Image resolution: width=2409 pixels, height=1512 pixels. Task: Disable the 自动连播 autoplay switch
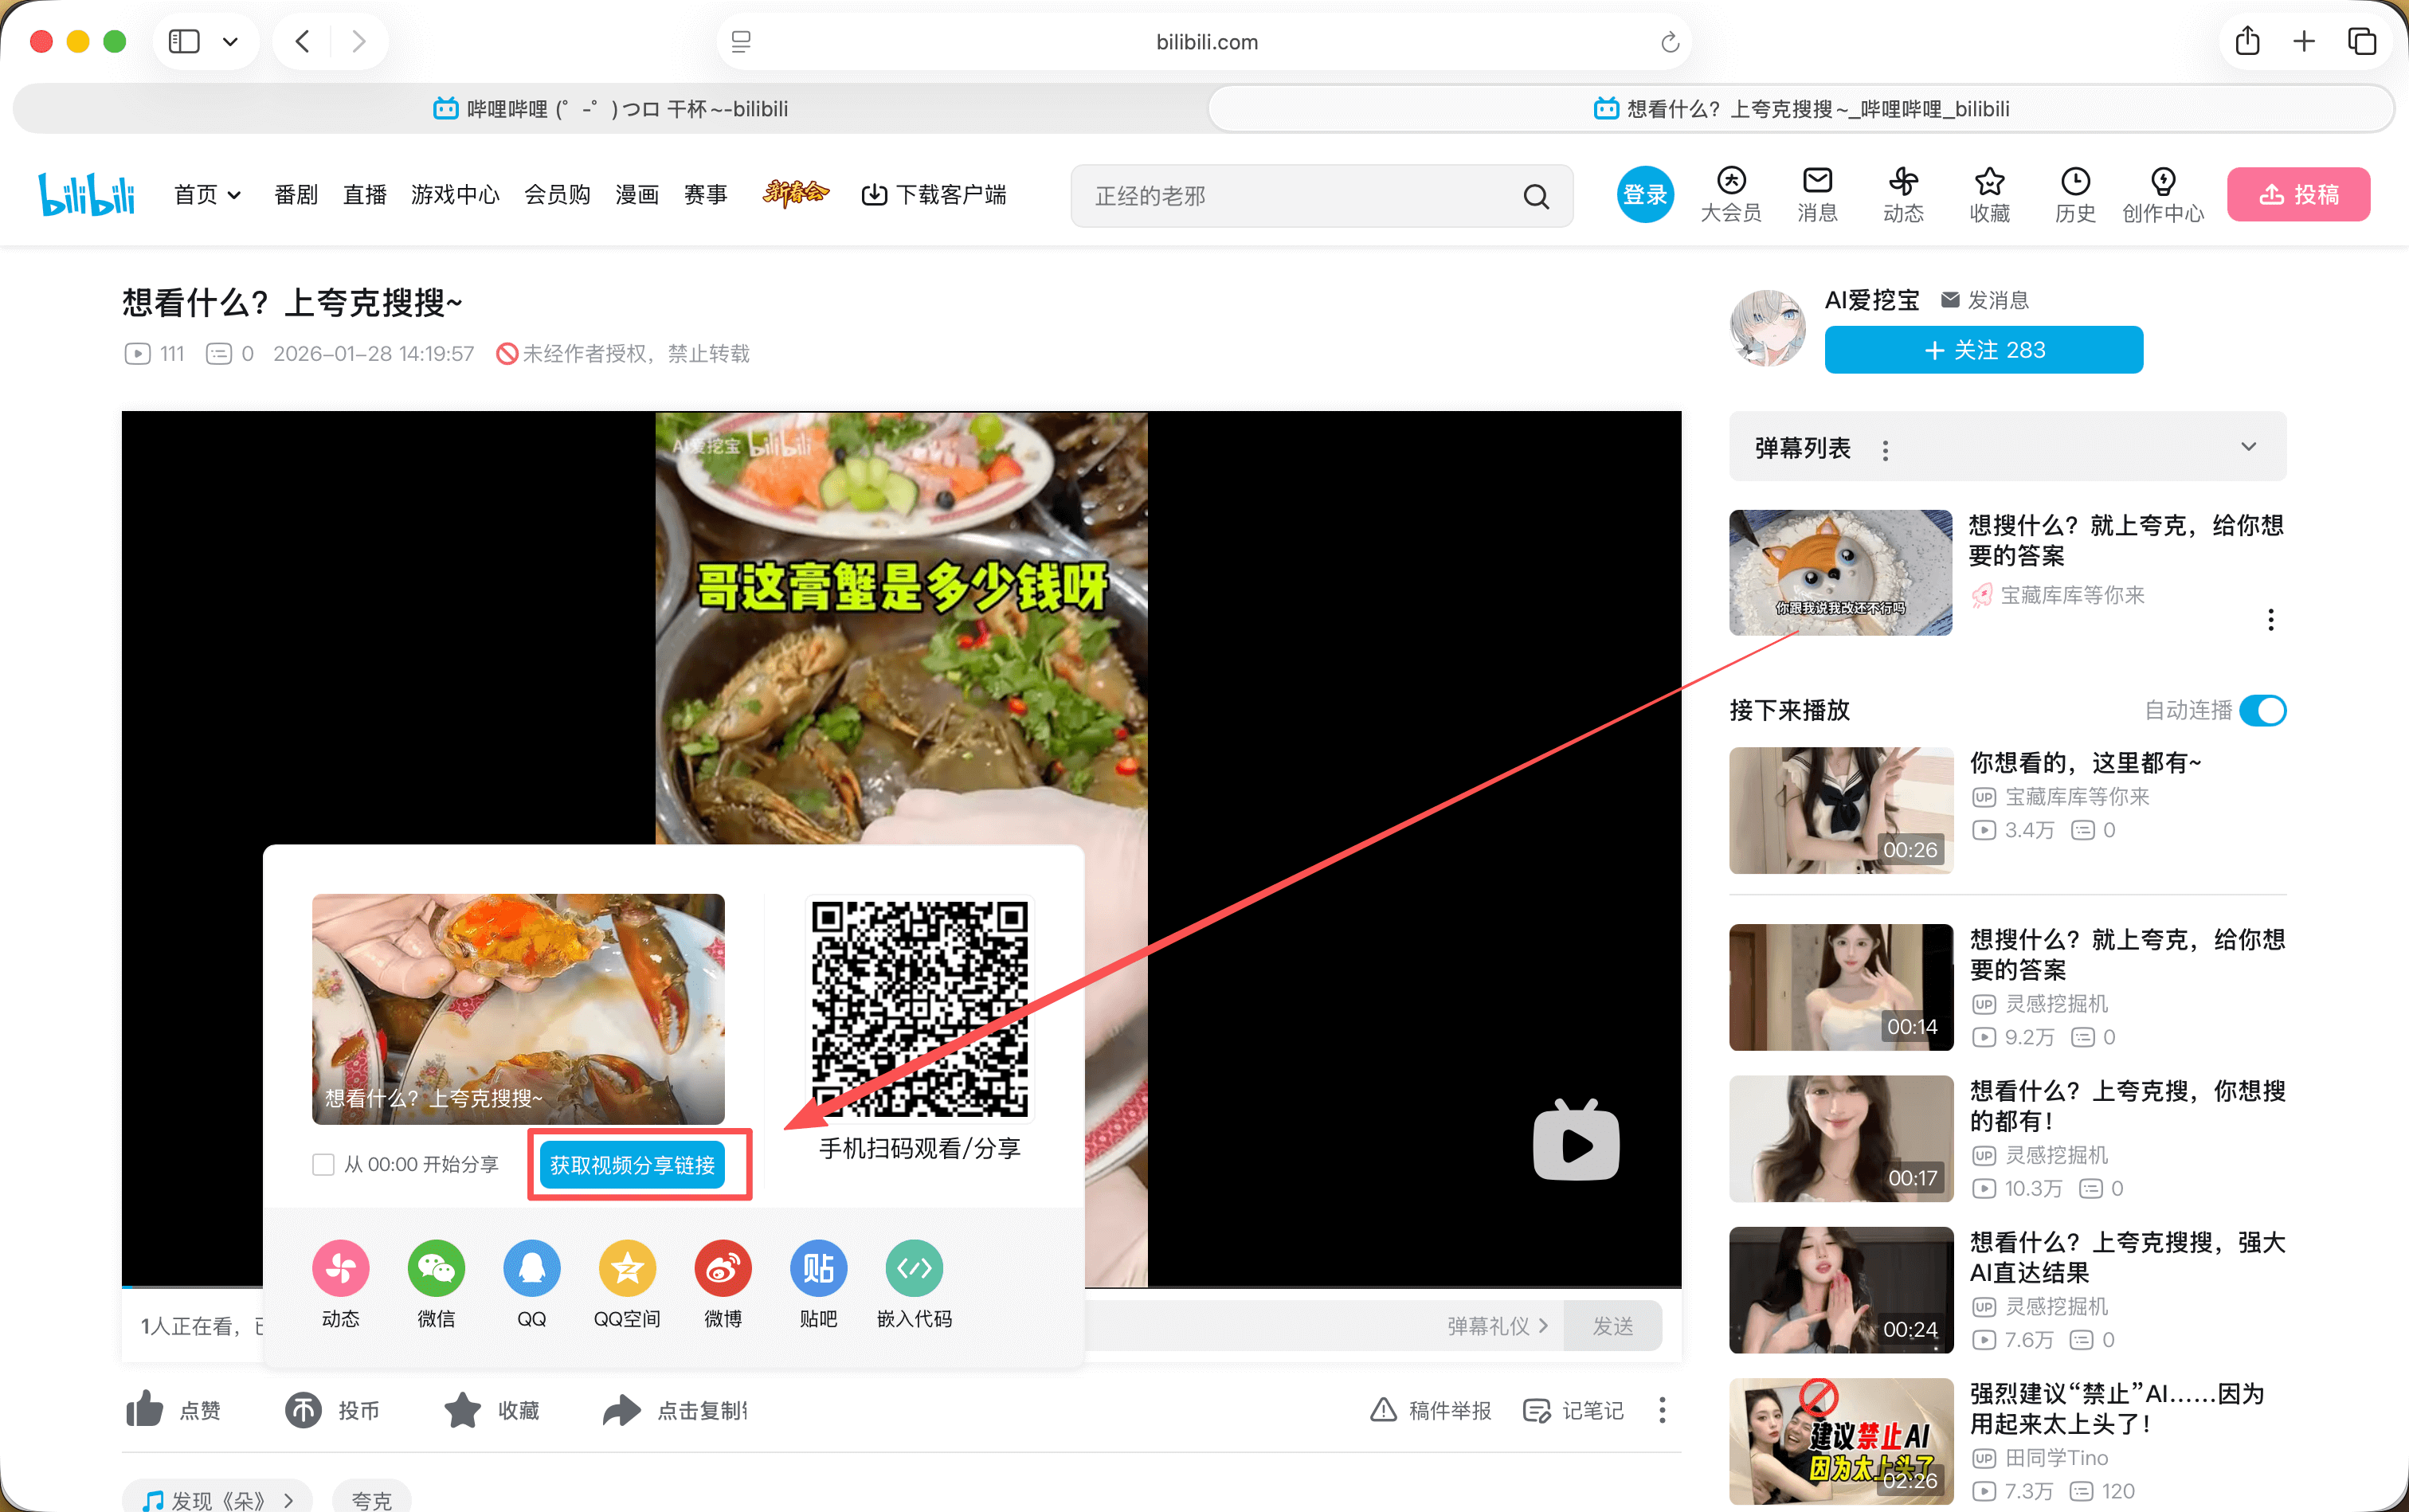(x=2264, y=710)
